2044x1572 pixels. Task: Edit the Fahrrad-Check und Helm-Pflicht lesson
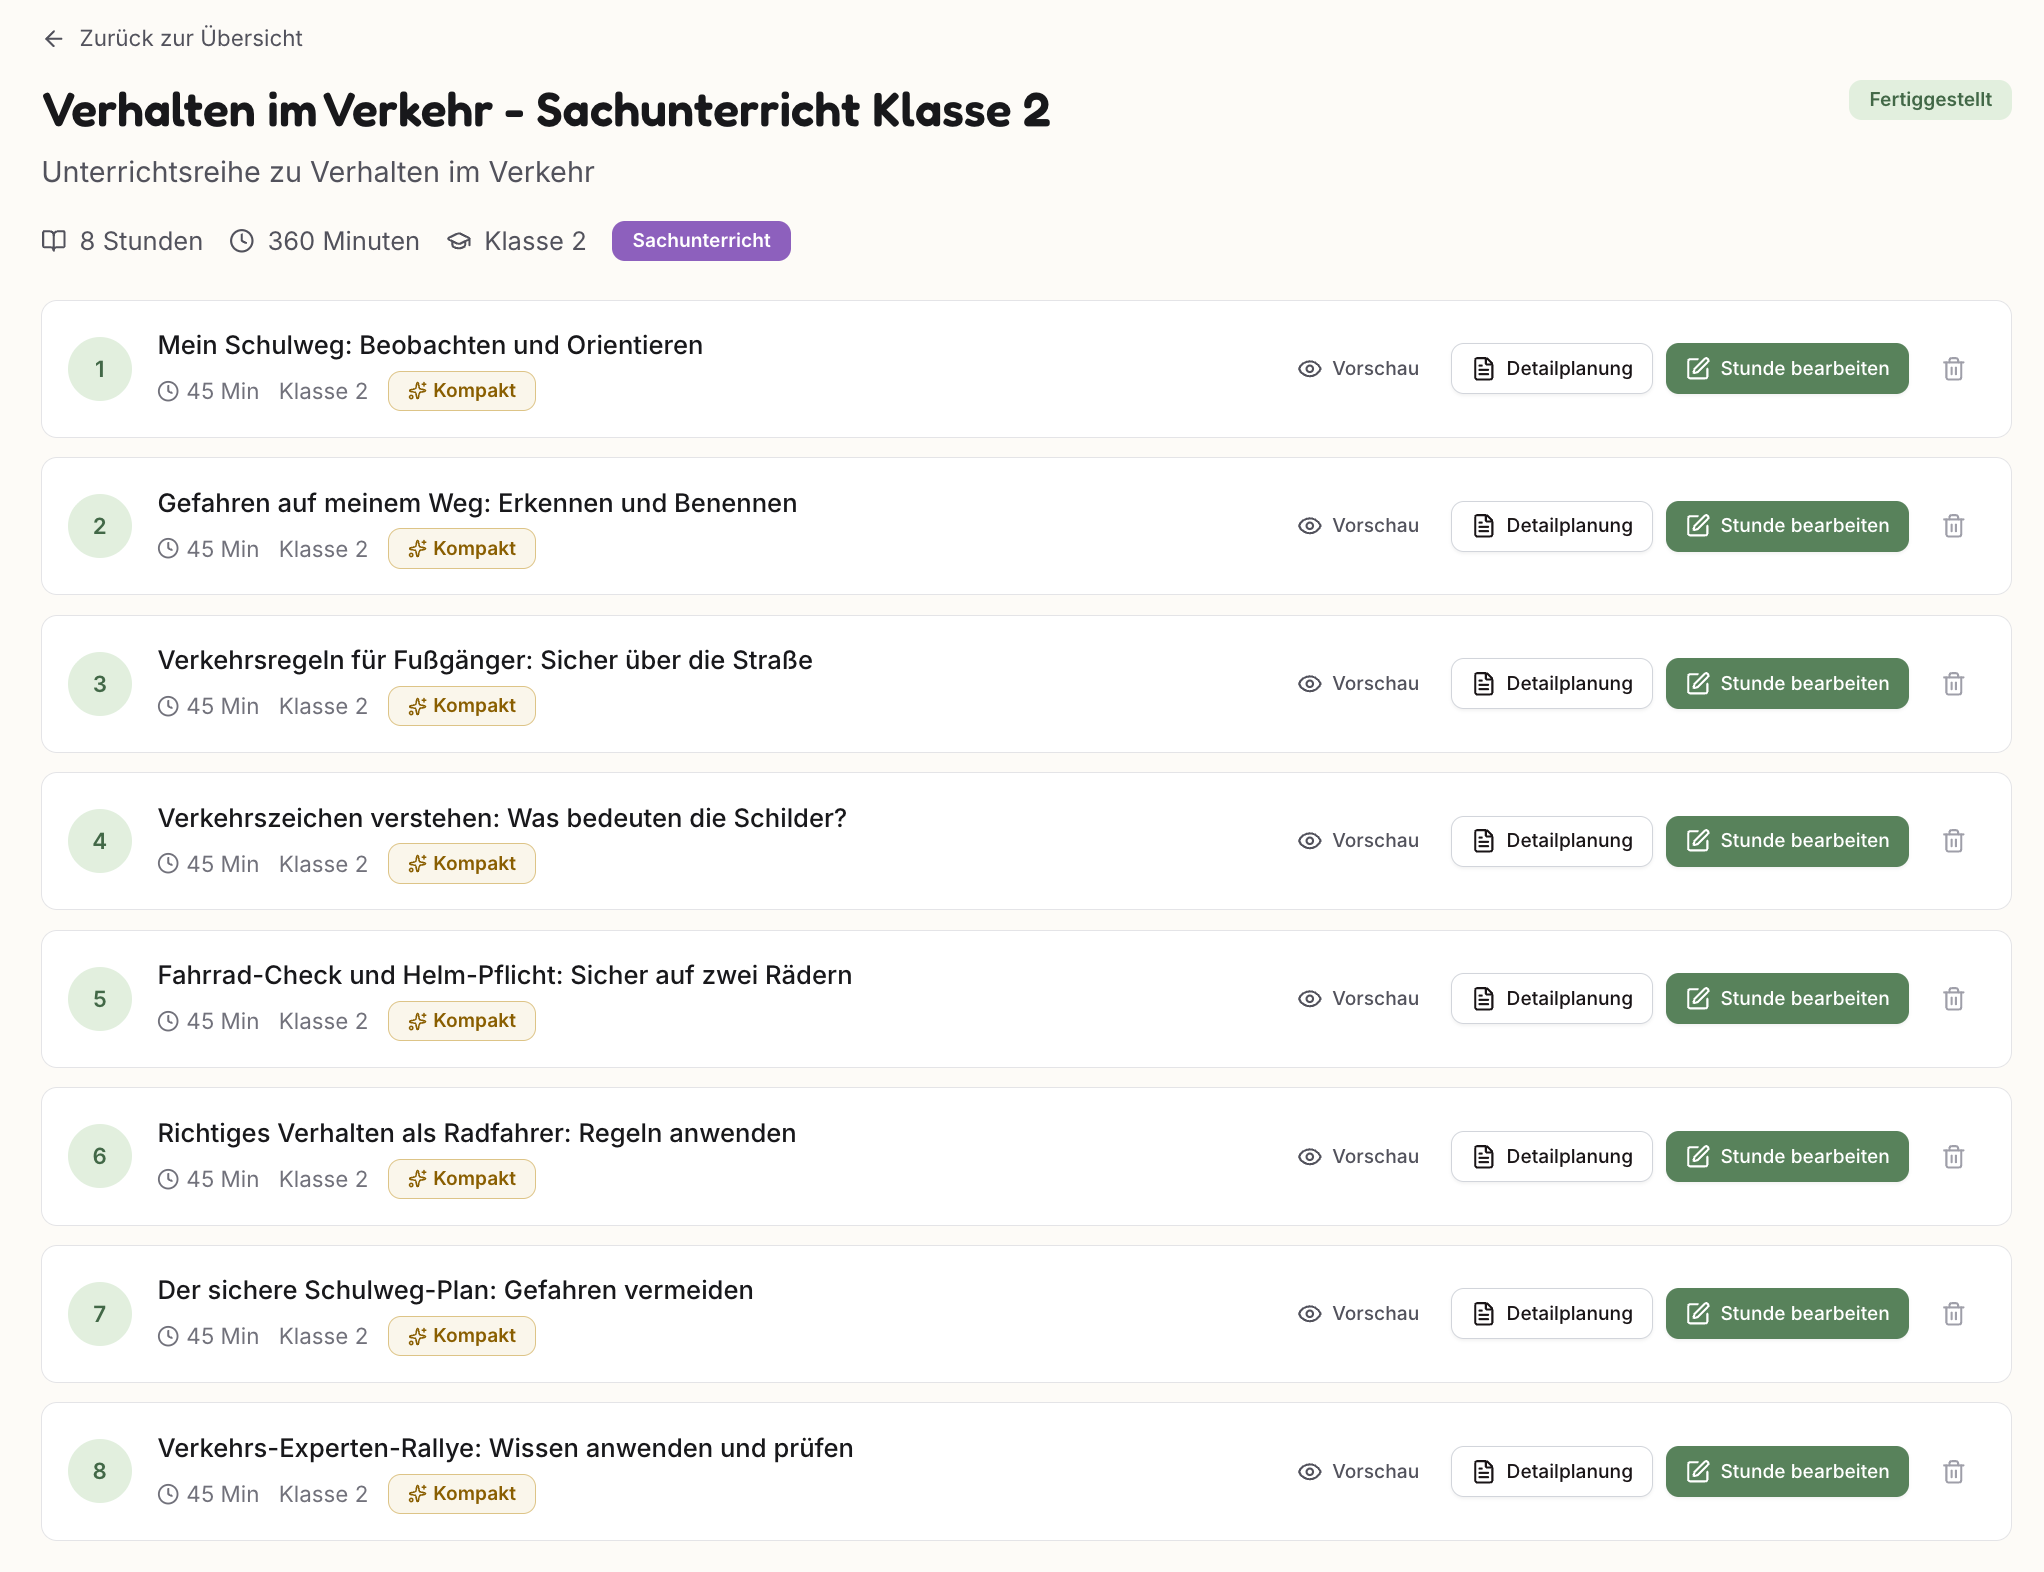(1786, 999)
